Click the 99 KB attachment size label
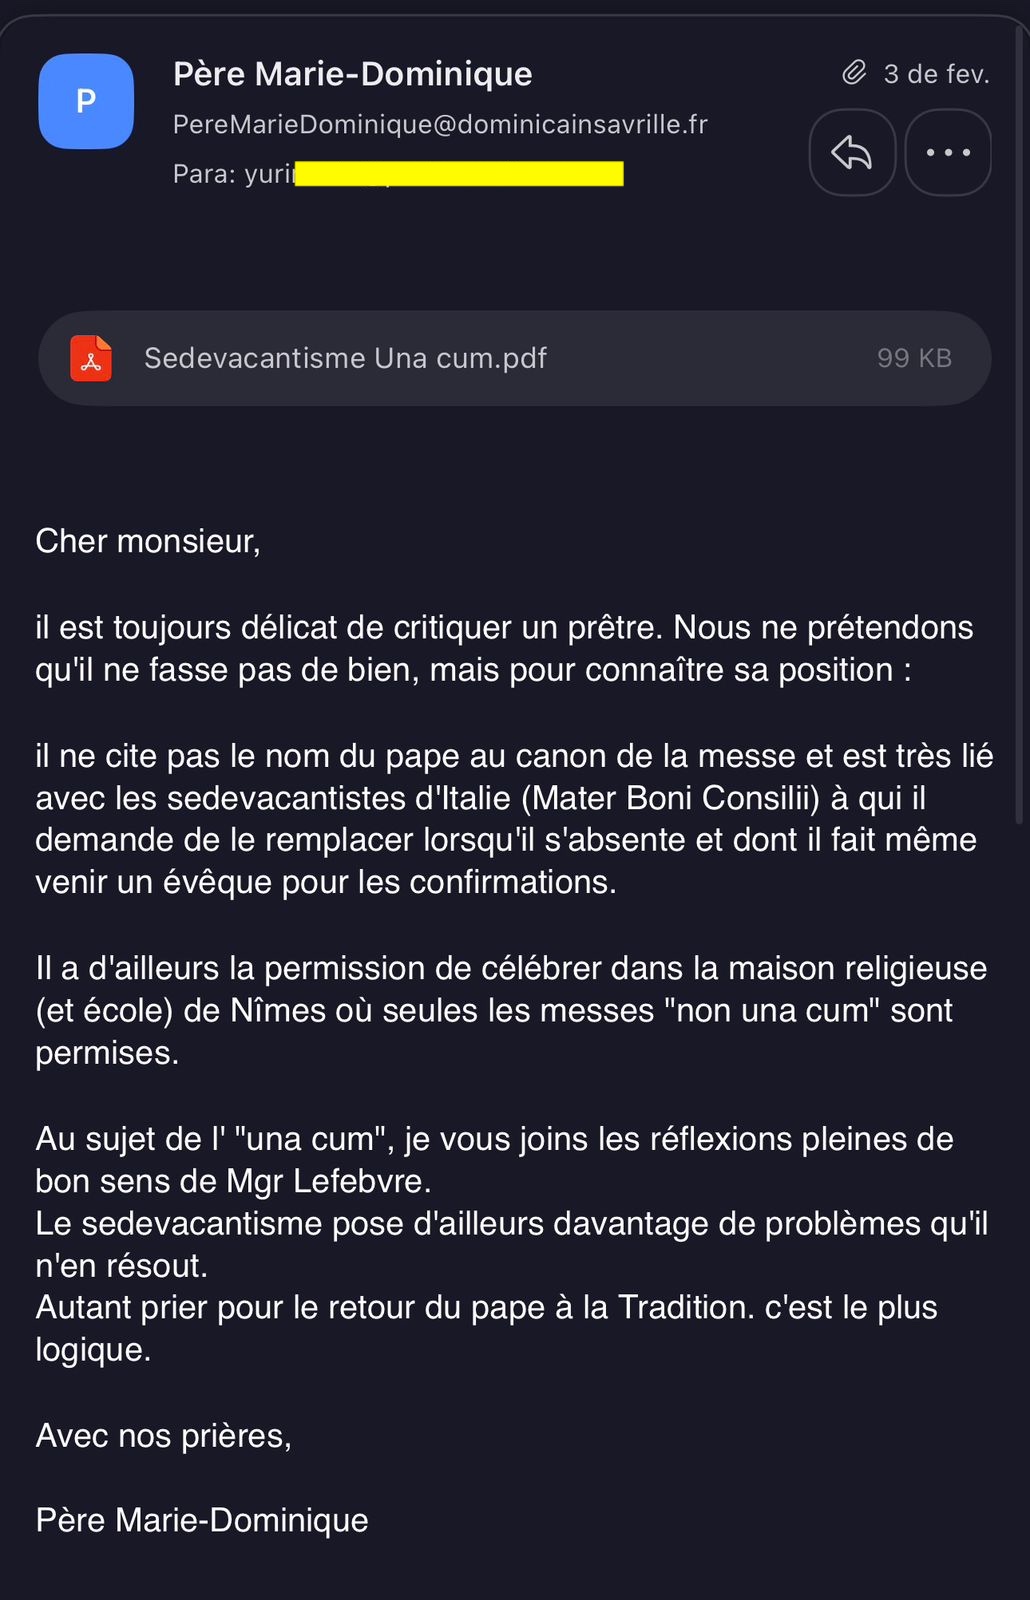 tap(914, 358)
